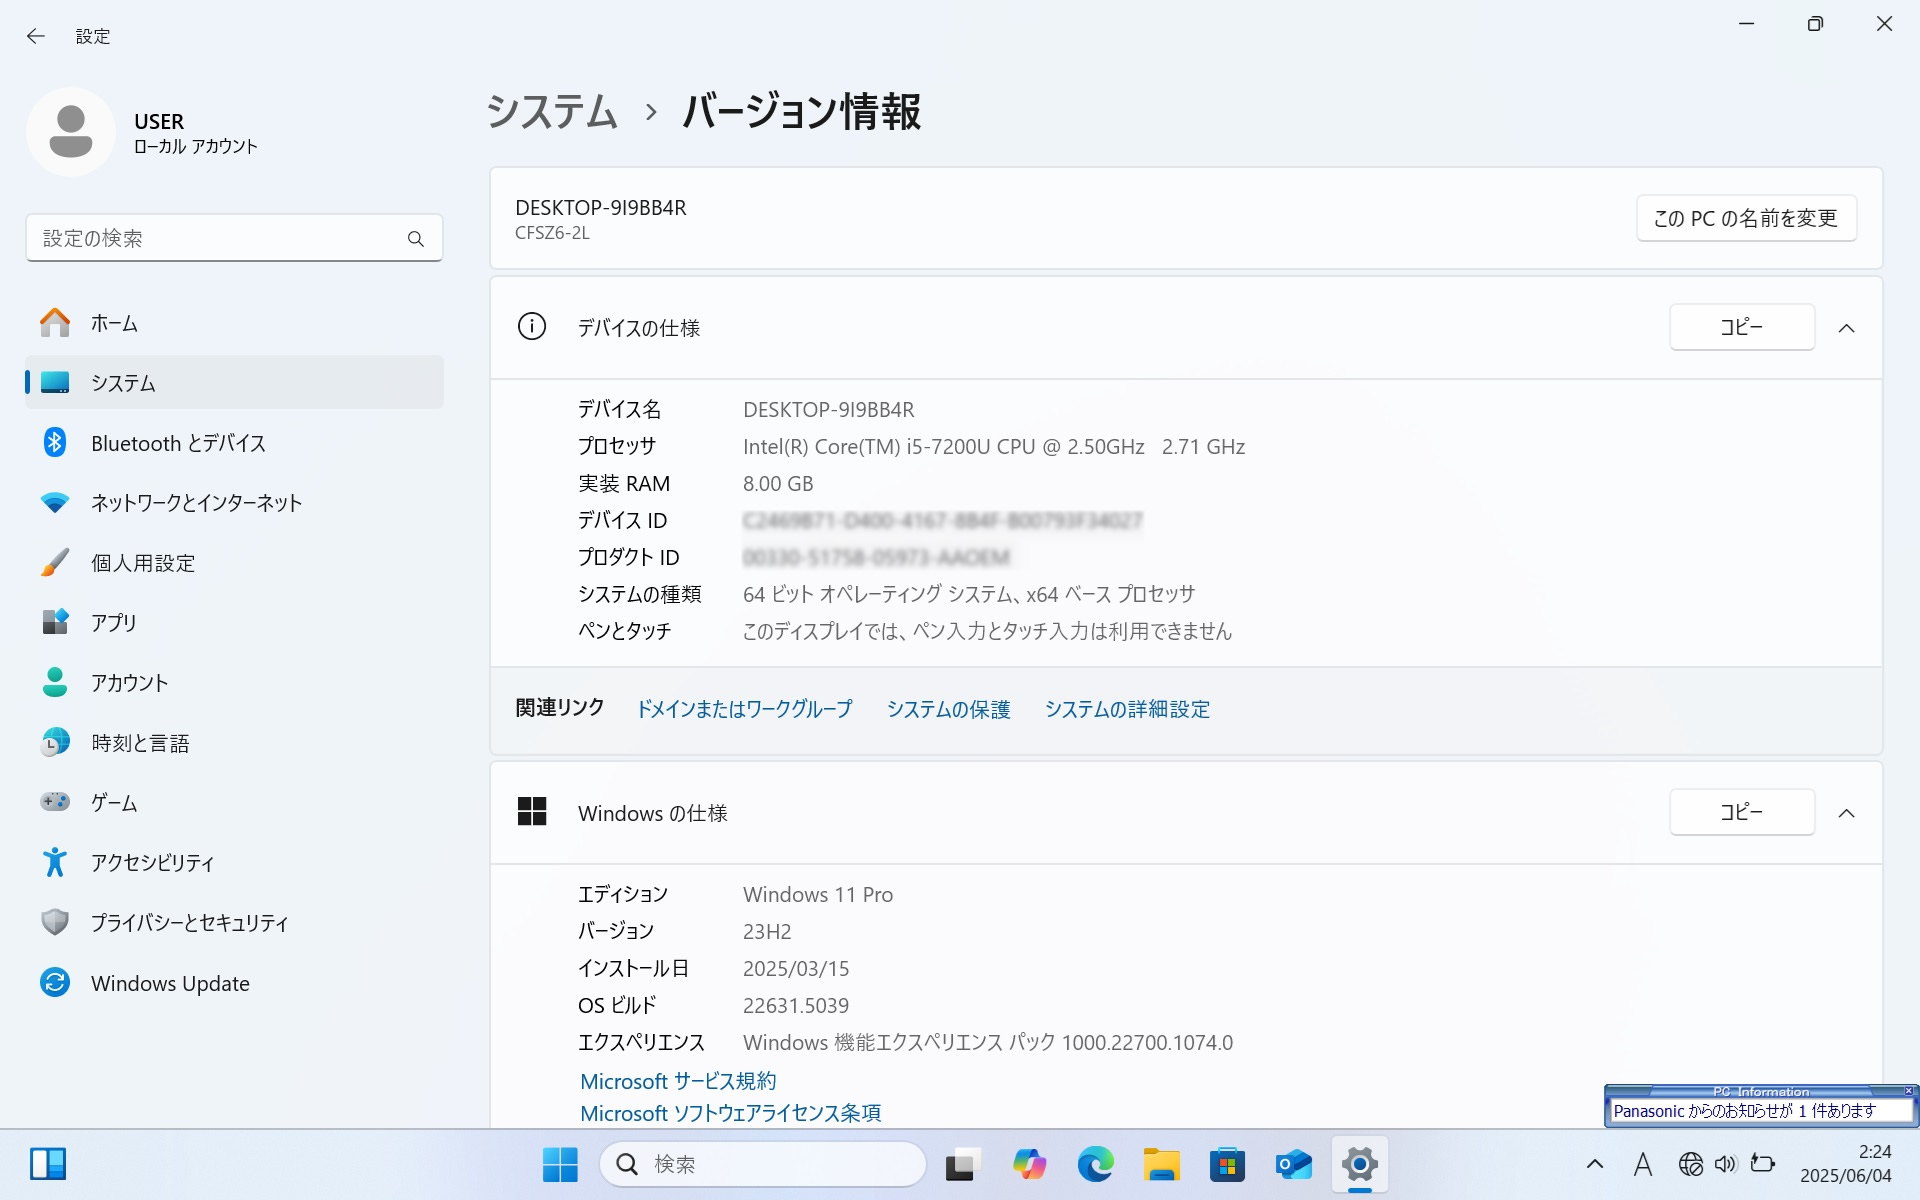
Task: Click the 8.00 GB RAM value
Action: pyautogui.click(x=778, y=484)
